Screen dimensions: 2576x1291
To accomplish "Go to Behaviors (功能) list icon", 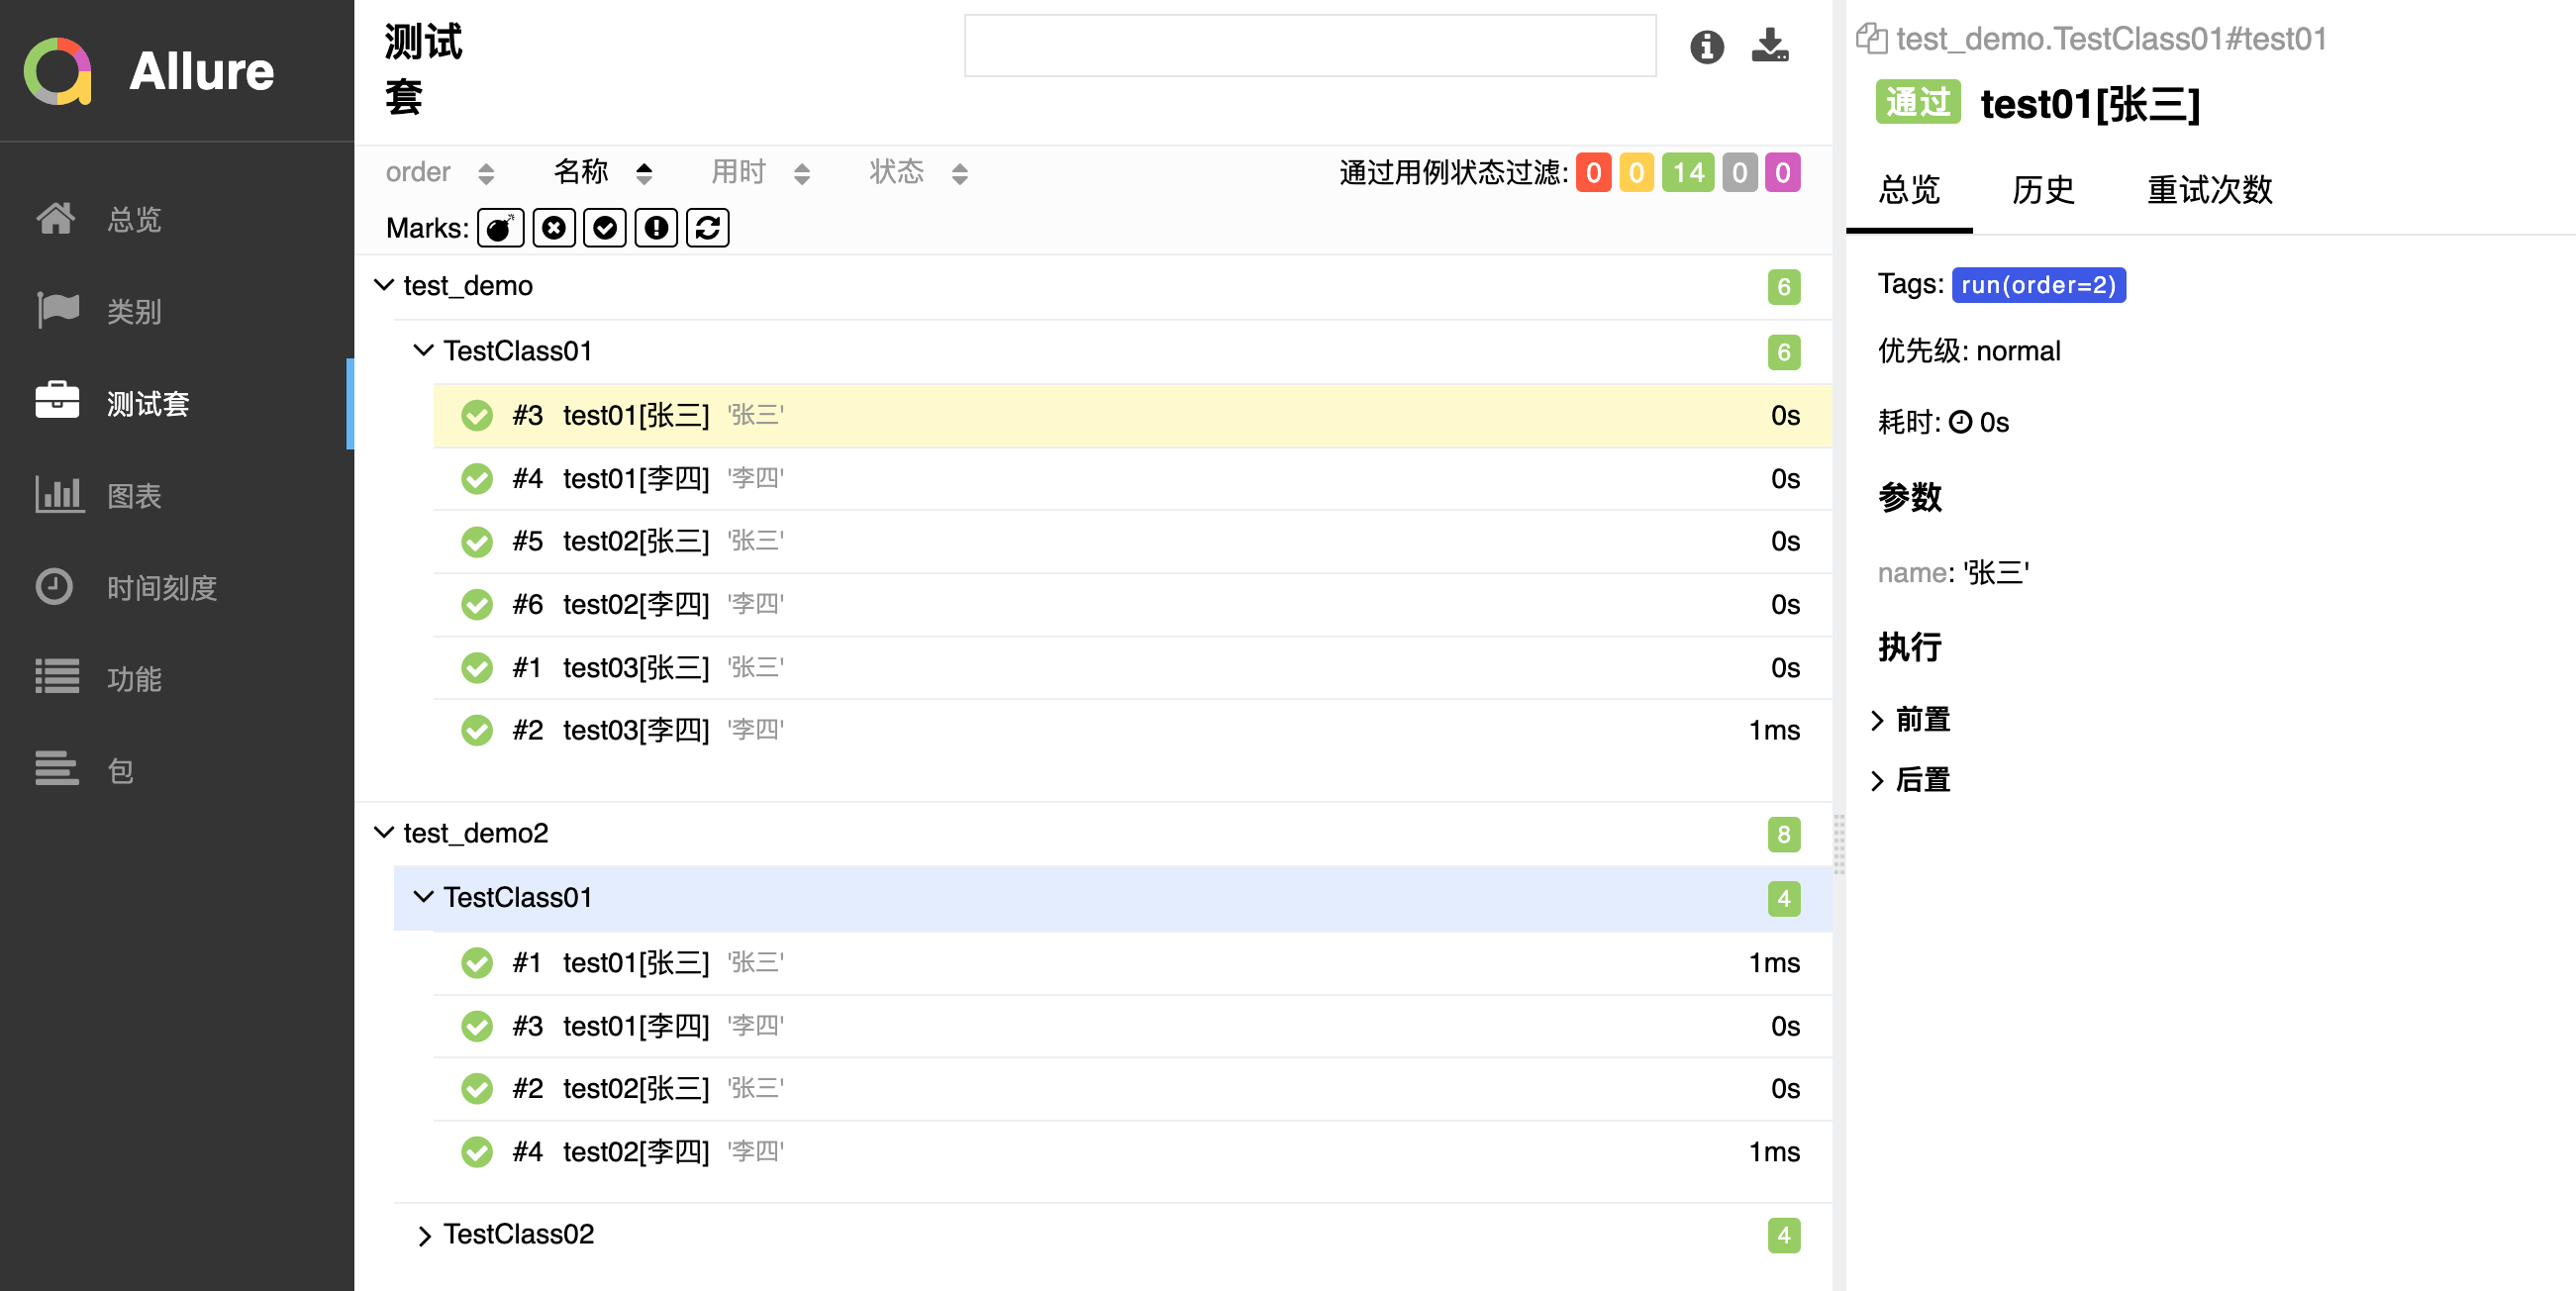I will [57, 678].
